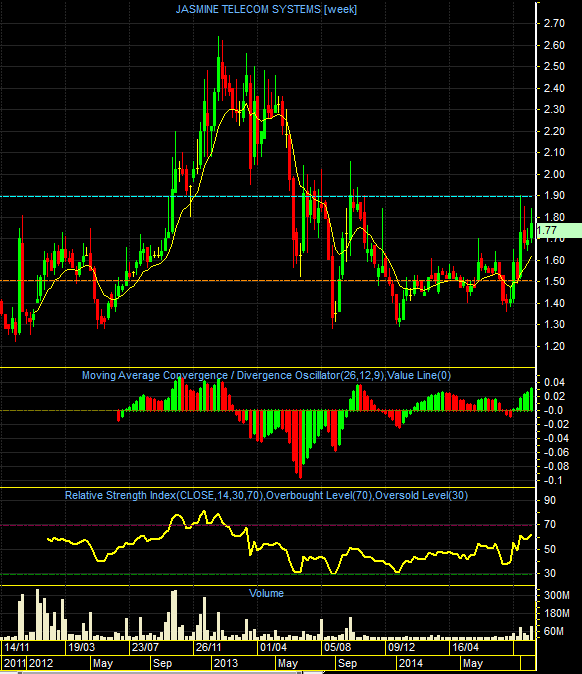
Task: Select the 2.00 price axis label
Action: (x=554, y=174)
